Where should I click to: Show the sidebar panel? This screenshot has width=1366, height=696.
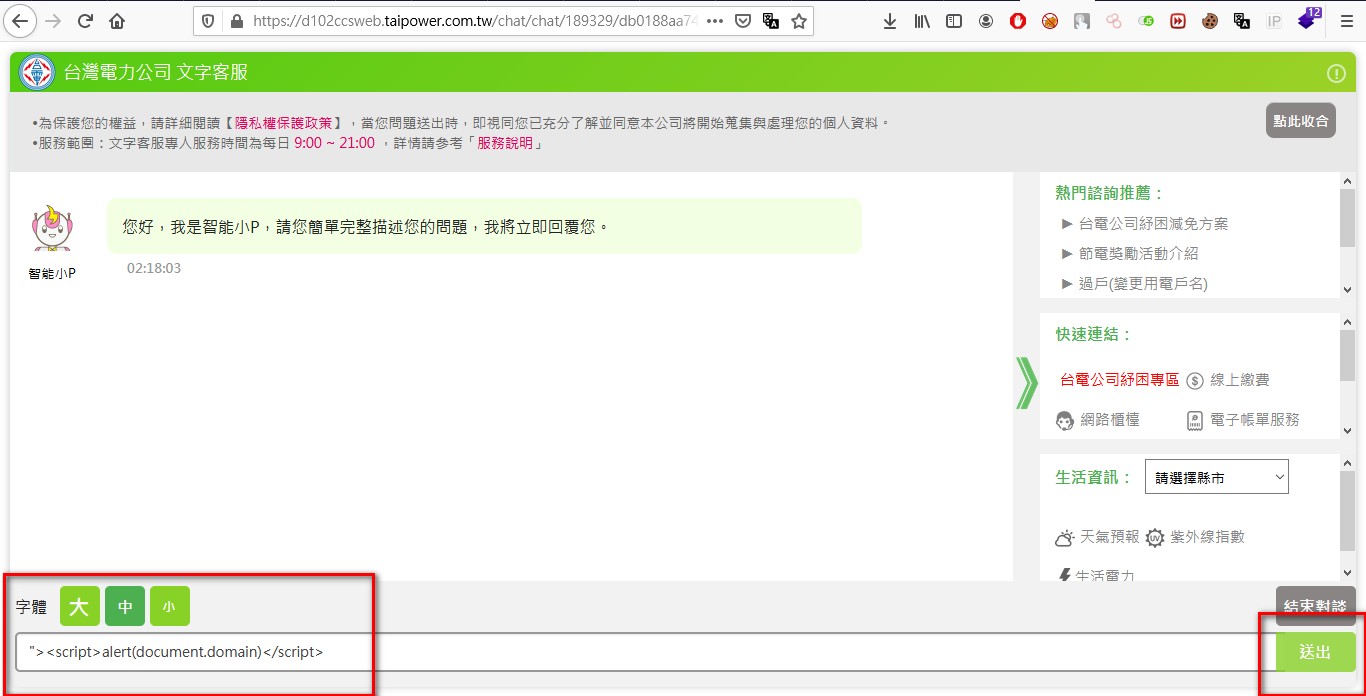pyautogui.click(x=954, y=21)
